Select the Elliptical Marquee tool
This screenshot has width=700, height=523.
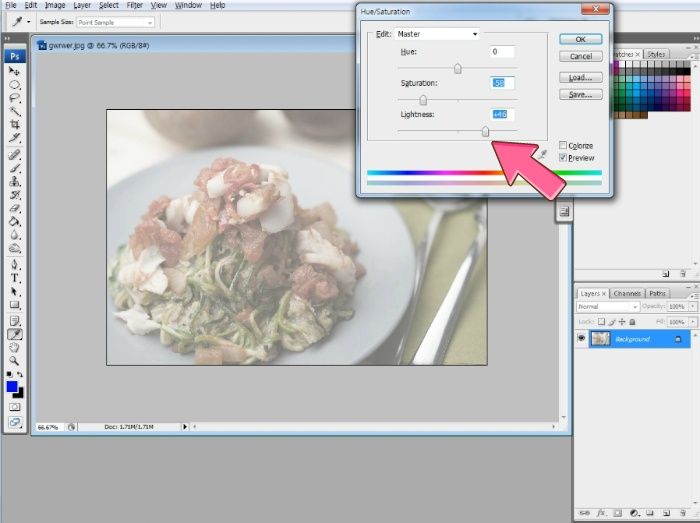coord(14,85)
